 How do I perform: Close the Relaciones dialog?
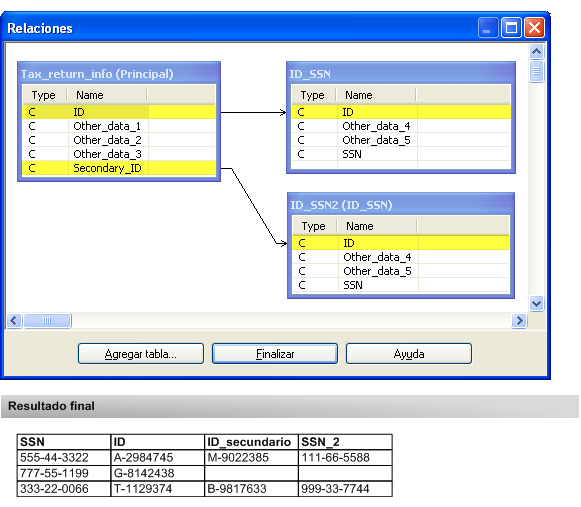534,28
